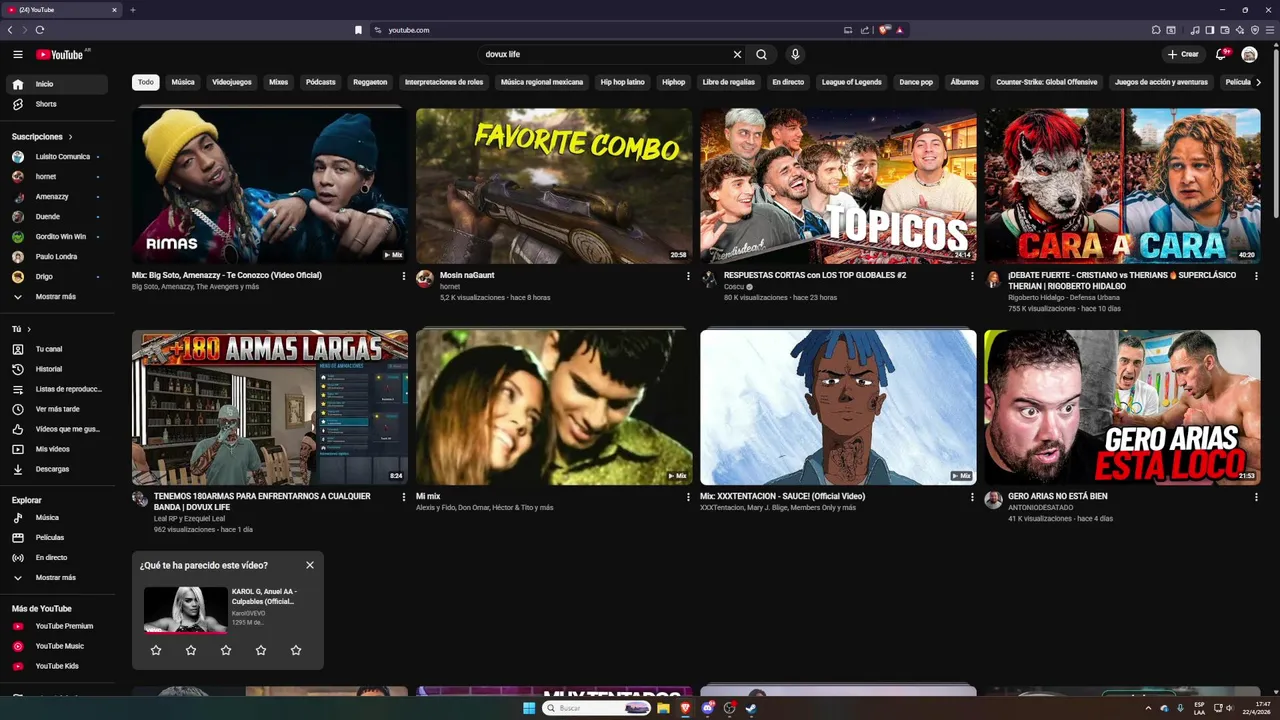Open Windows Start menu
Screen dimensions: 1280x720
tap(529, 709)
